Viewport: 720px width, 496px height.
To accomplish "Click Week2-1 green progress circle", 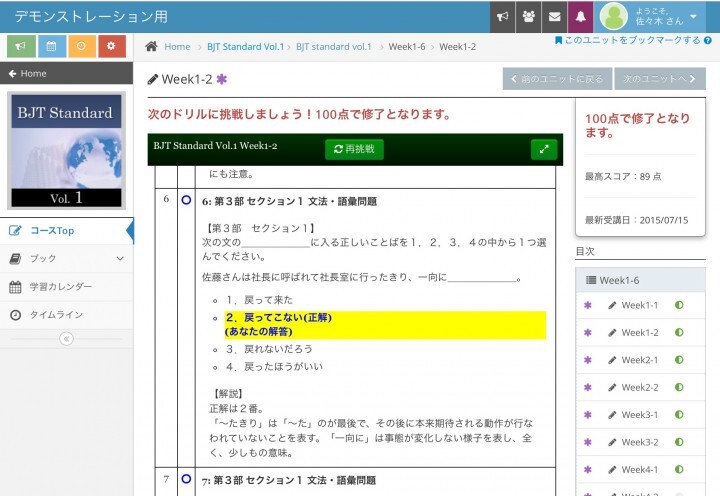I will (679, 360).
